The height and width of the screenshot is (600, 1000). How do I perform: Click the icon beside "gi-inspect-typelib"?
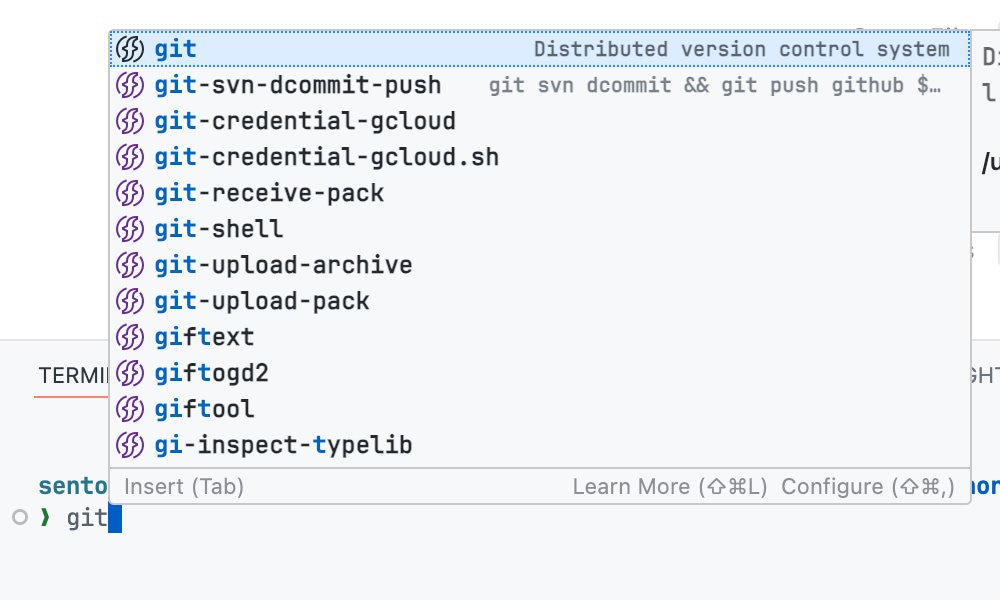click(x=130, y=445)
